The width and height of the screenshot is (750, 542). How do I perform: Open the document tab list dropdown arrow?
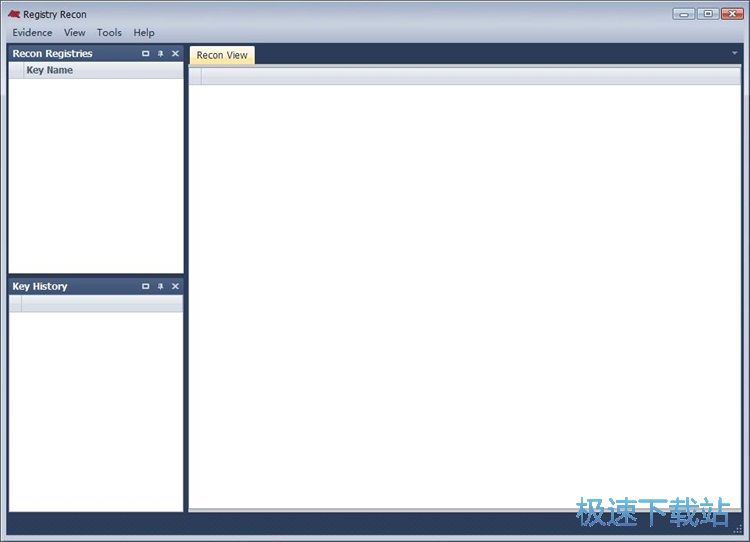click(x=735, y=53)
